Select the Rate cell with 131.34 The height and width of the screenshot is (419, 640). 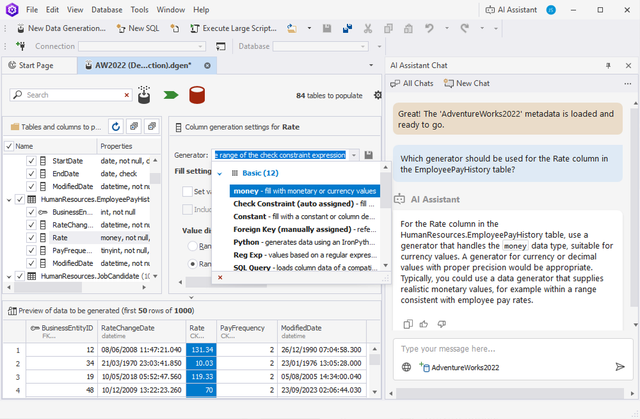[x=201, y=350]
